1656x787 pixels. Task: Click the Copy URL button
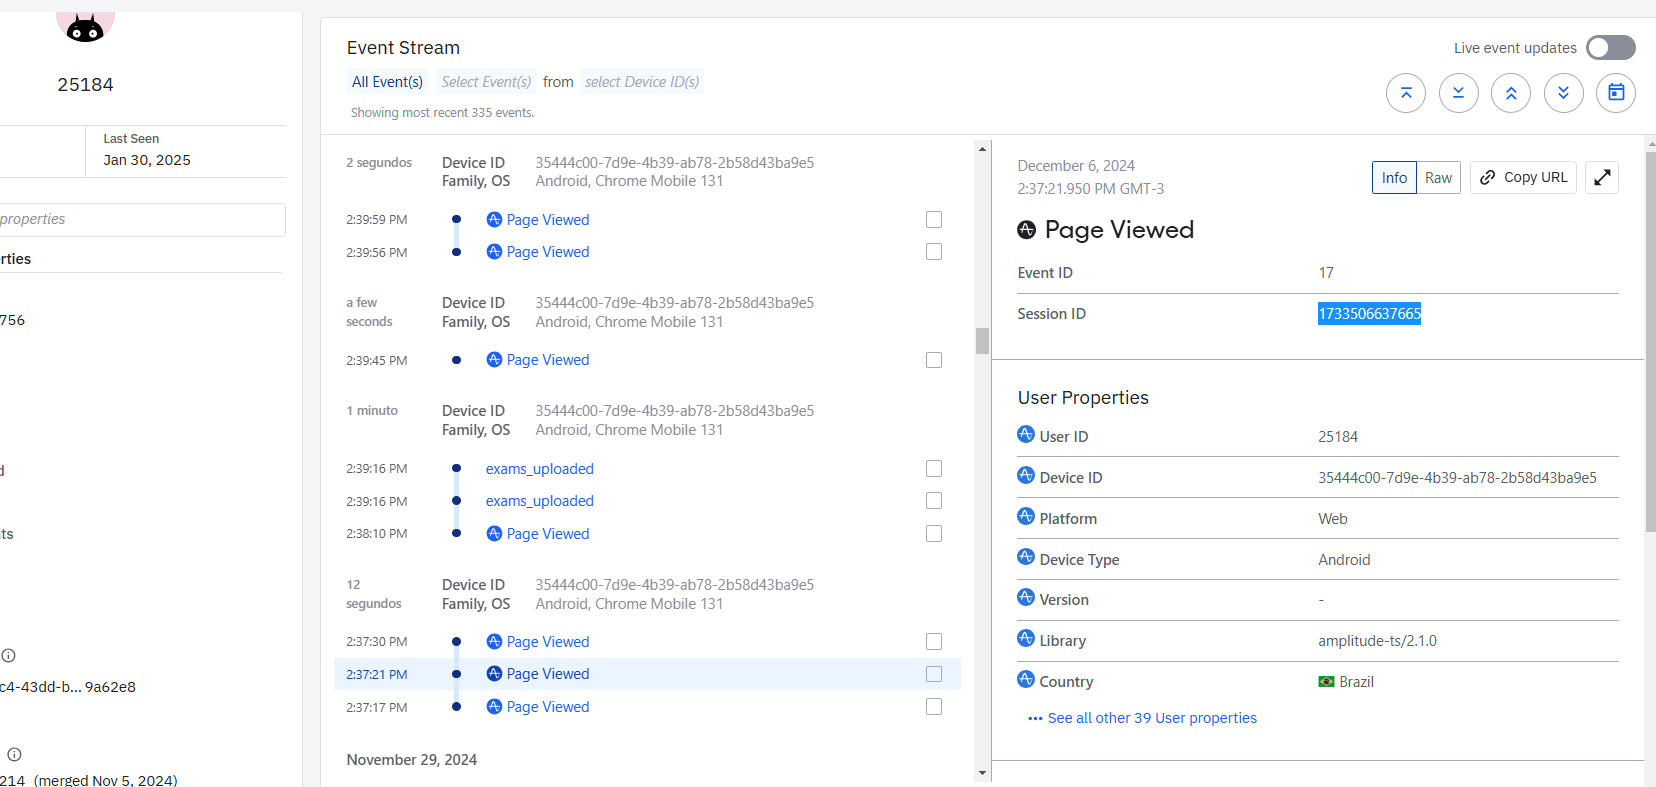1523,177
